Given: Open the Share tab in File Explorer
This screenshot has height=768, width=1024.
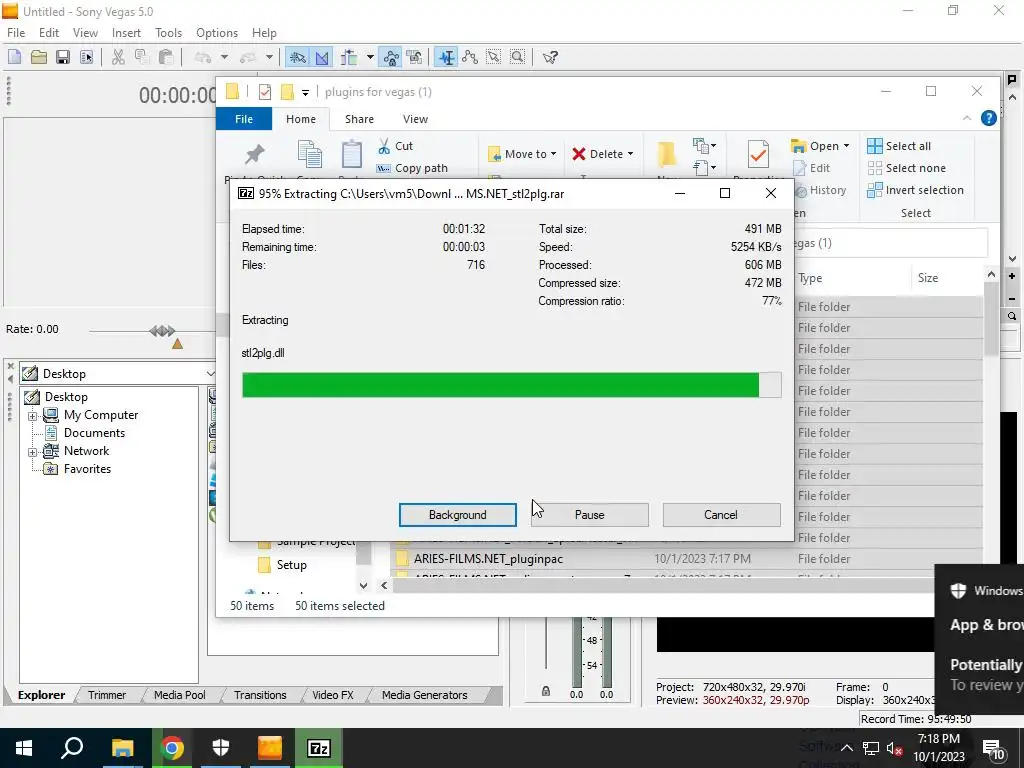Looking at the screenshot, I should pyautogui.click(x=359, y=119).
